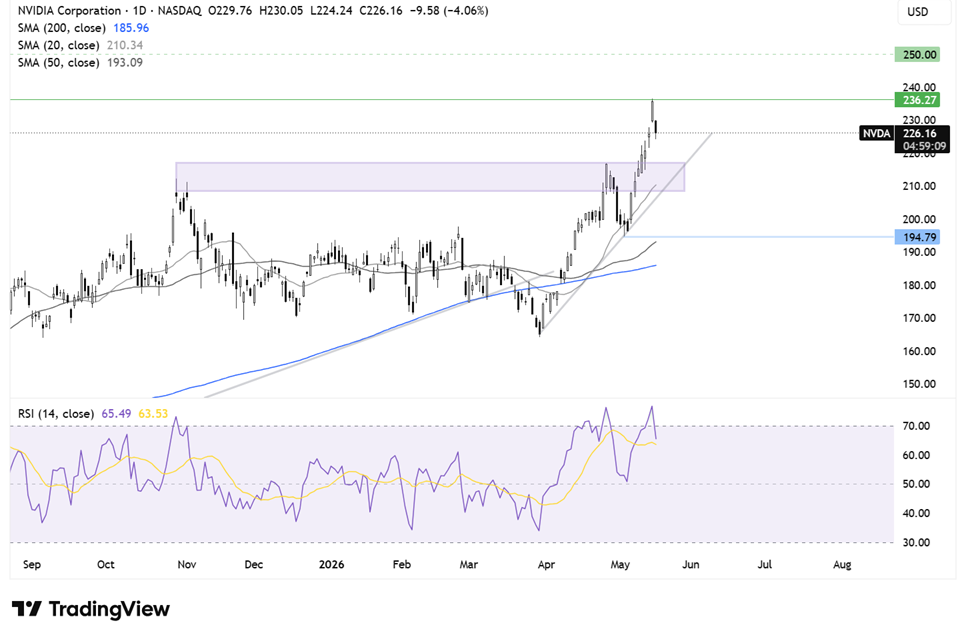Click the Nov label on time axis
The image size is (966, 639).
point(187,564)
